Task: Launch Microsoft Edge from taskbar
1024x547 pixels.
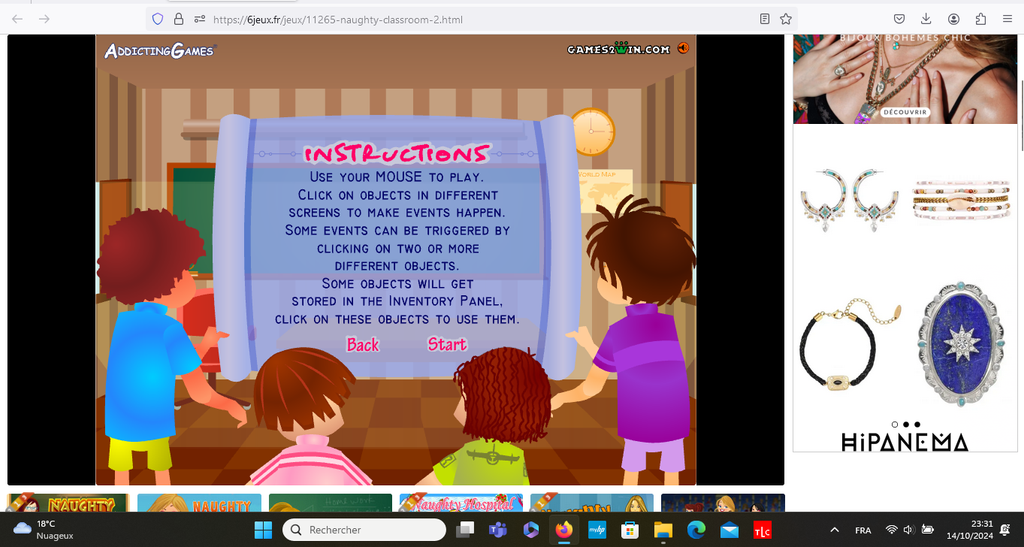Action: 696,529
